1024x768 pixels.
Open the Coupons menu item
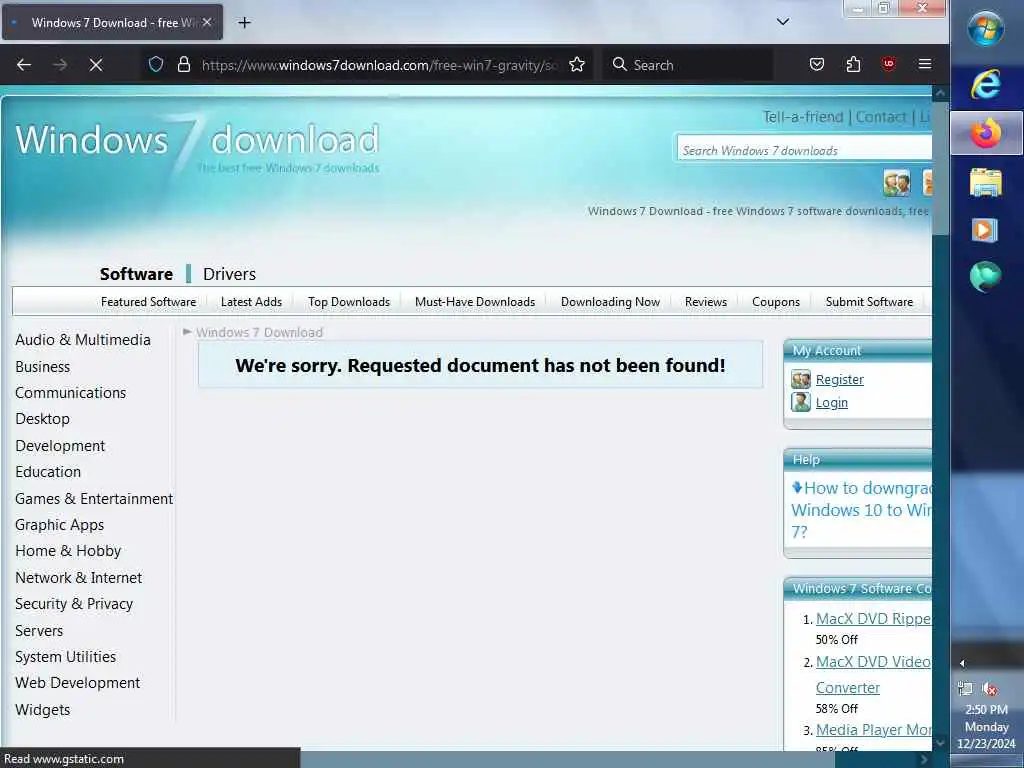click(x=776, y=302)
